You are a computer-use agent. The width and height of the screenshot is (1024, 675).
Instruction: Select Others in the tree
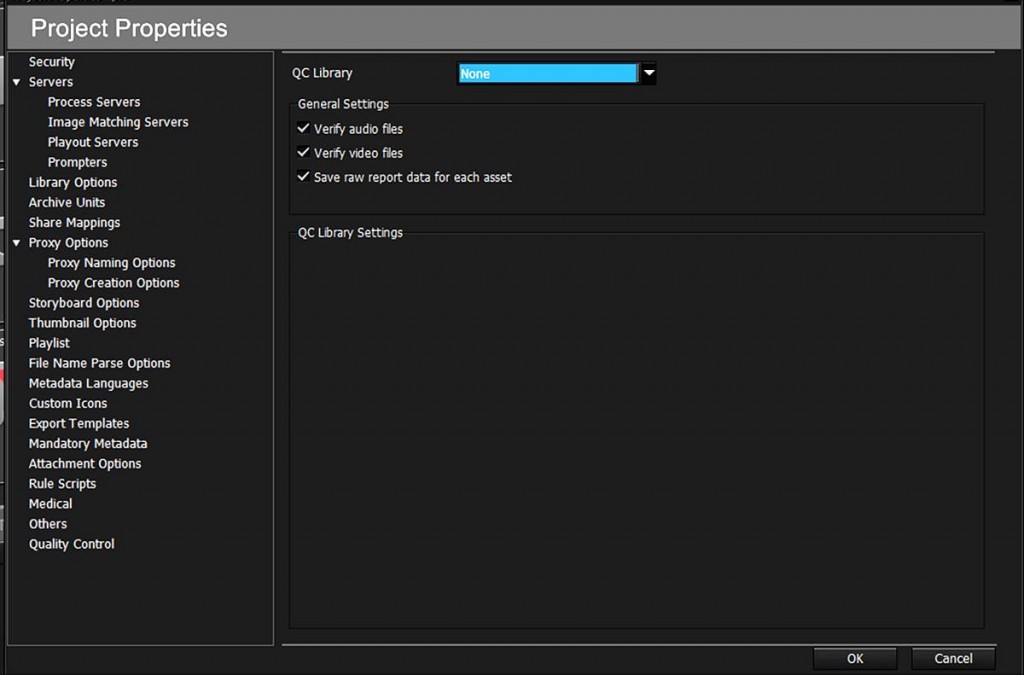coord(48,524)
